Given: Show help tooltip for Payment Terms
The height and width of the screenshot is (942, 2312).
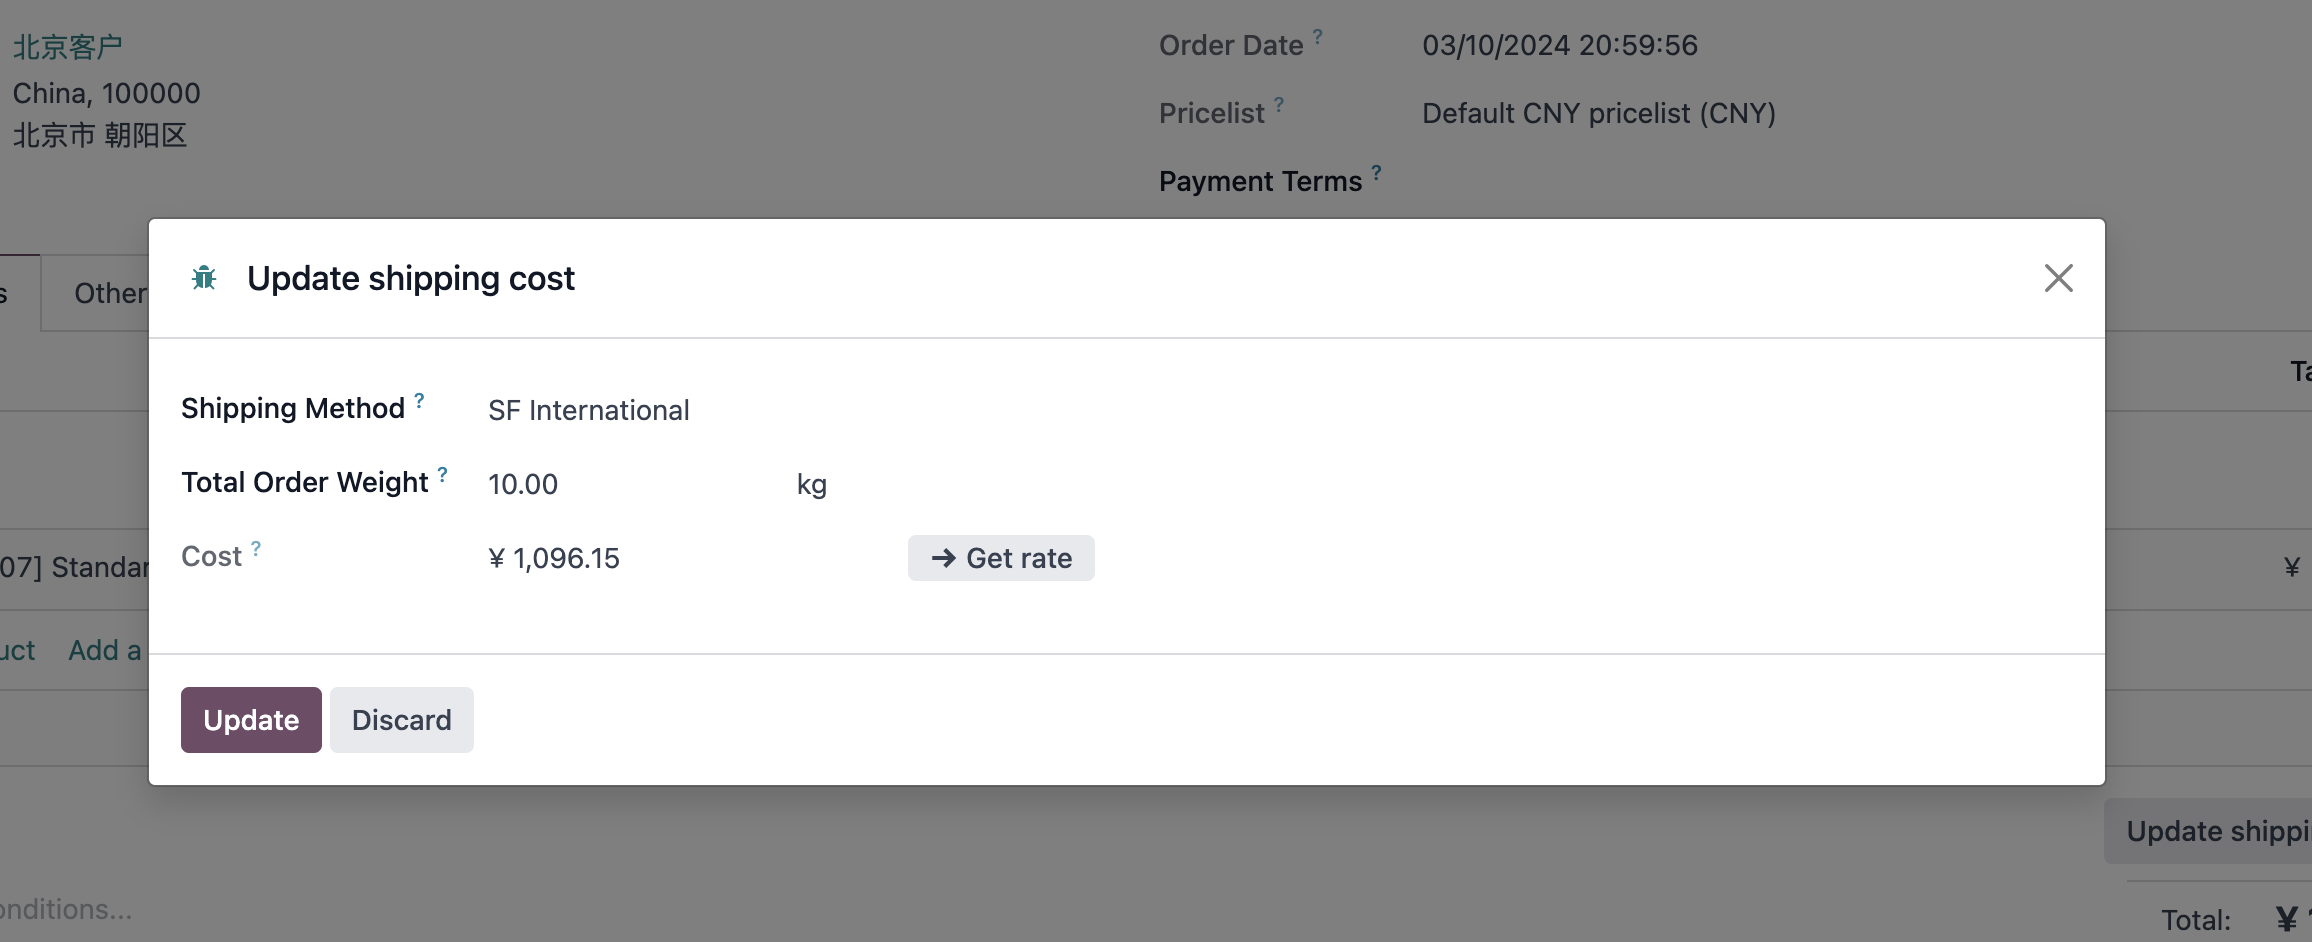Looking at the screenshot, I should tap(1377, 173).
